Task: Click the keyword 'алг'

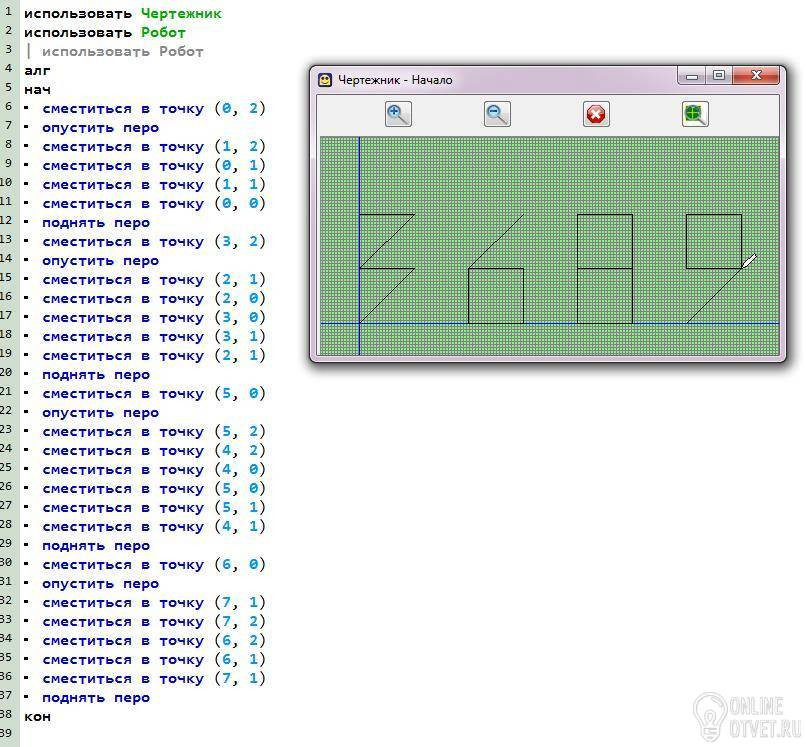Action: (x=37, y=70)
